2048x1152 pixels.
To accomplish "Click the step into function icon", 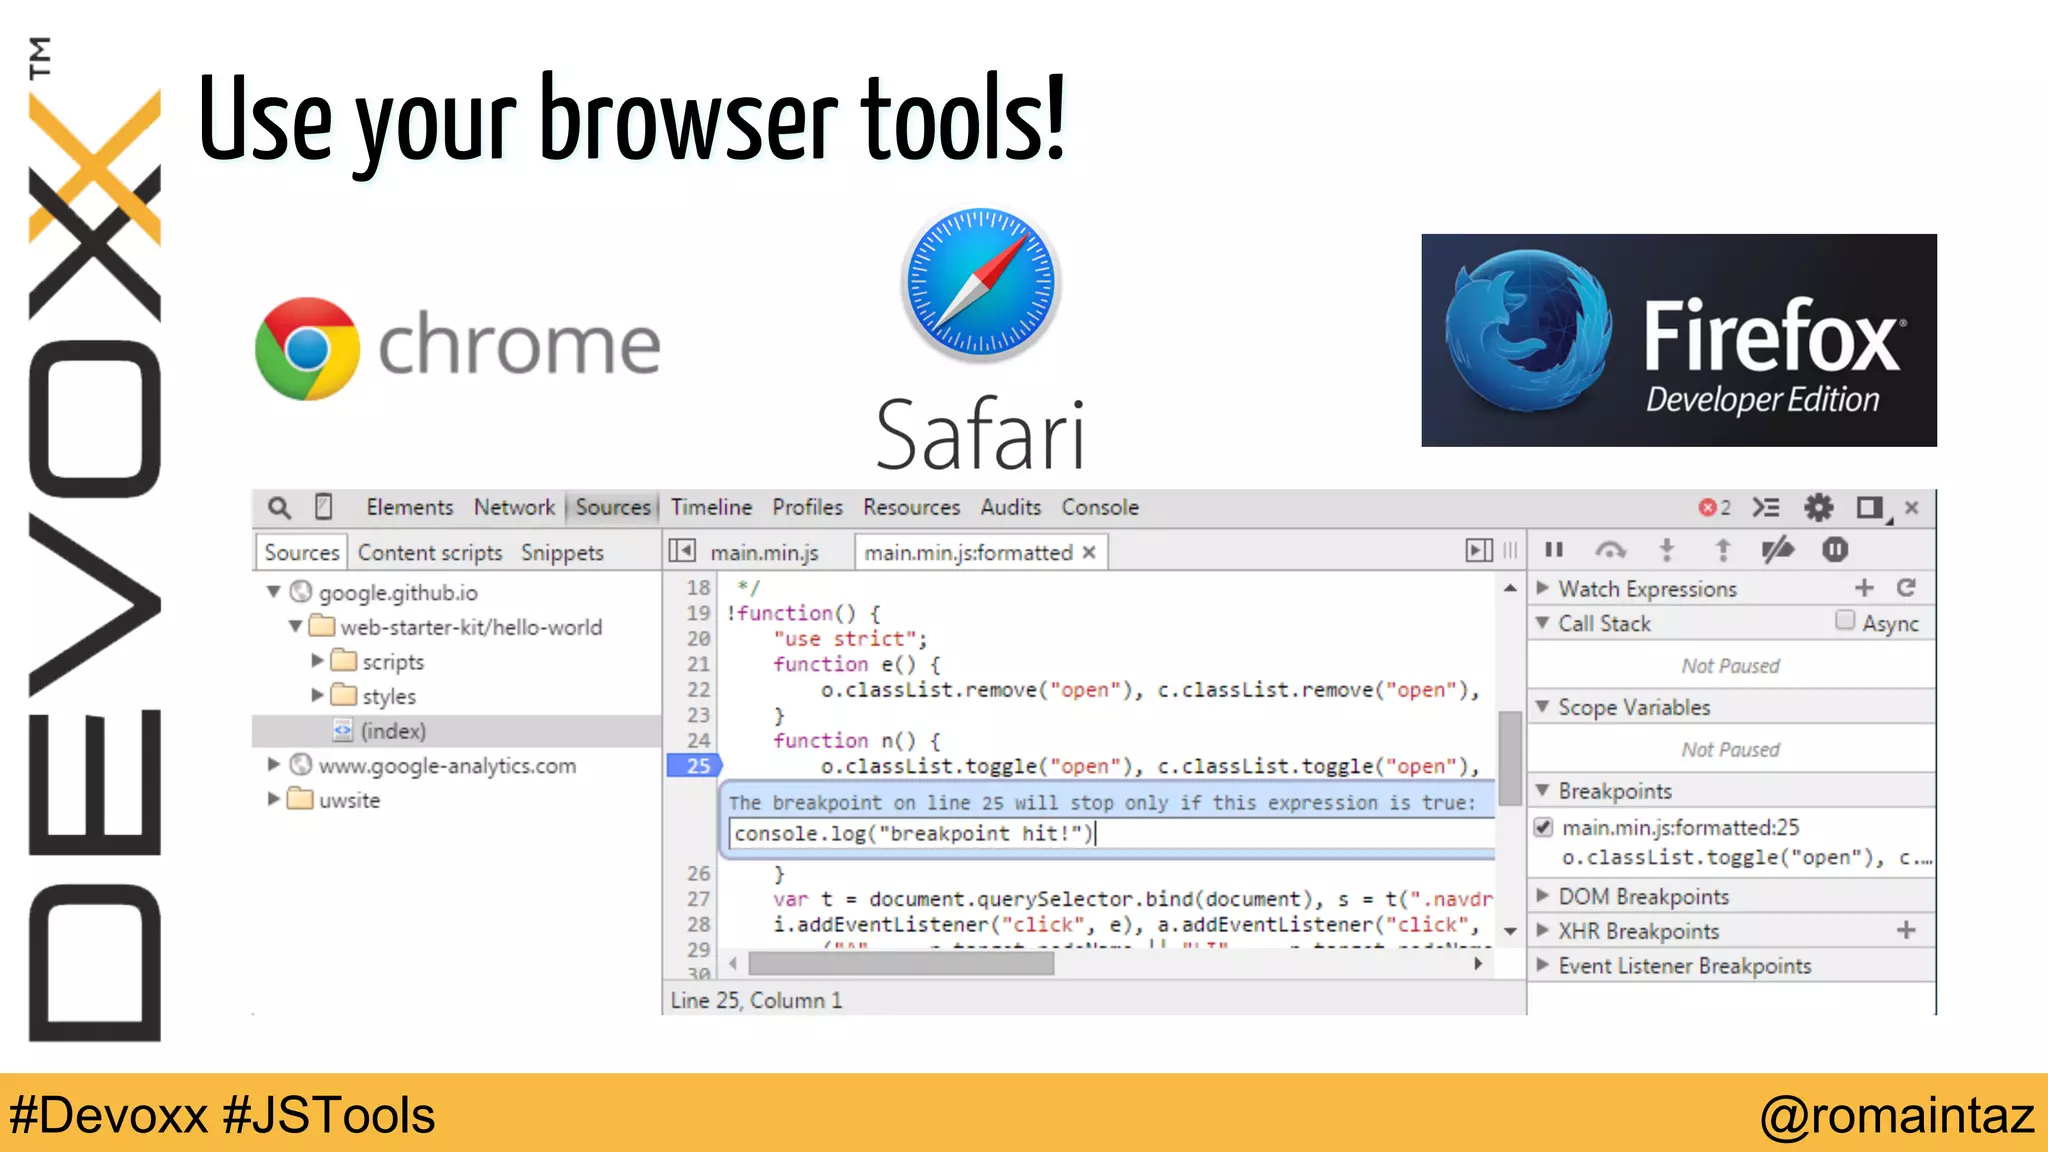I will (x=1666, y=549).
